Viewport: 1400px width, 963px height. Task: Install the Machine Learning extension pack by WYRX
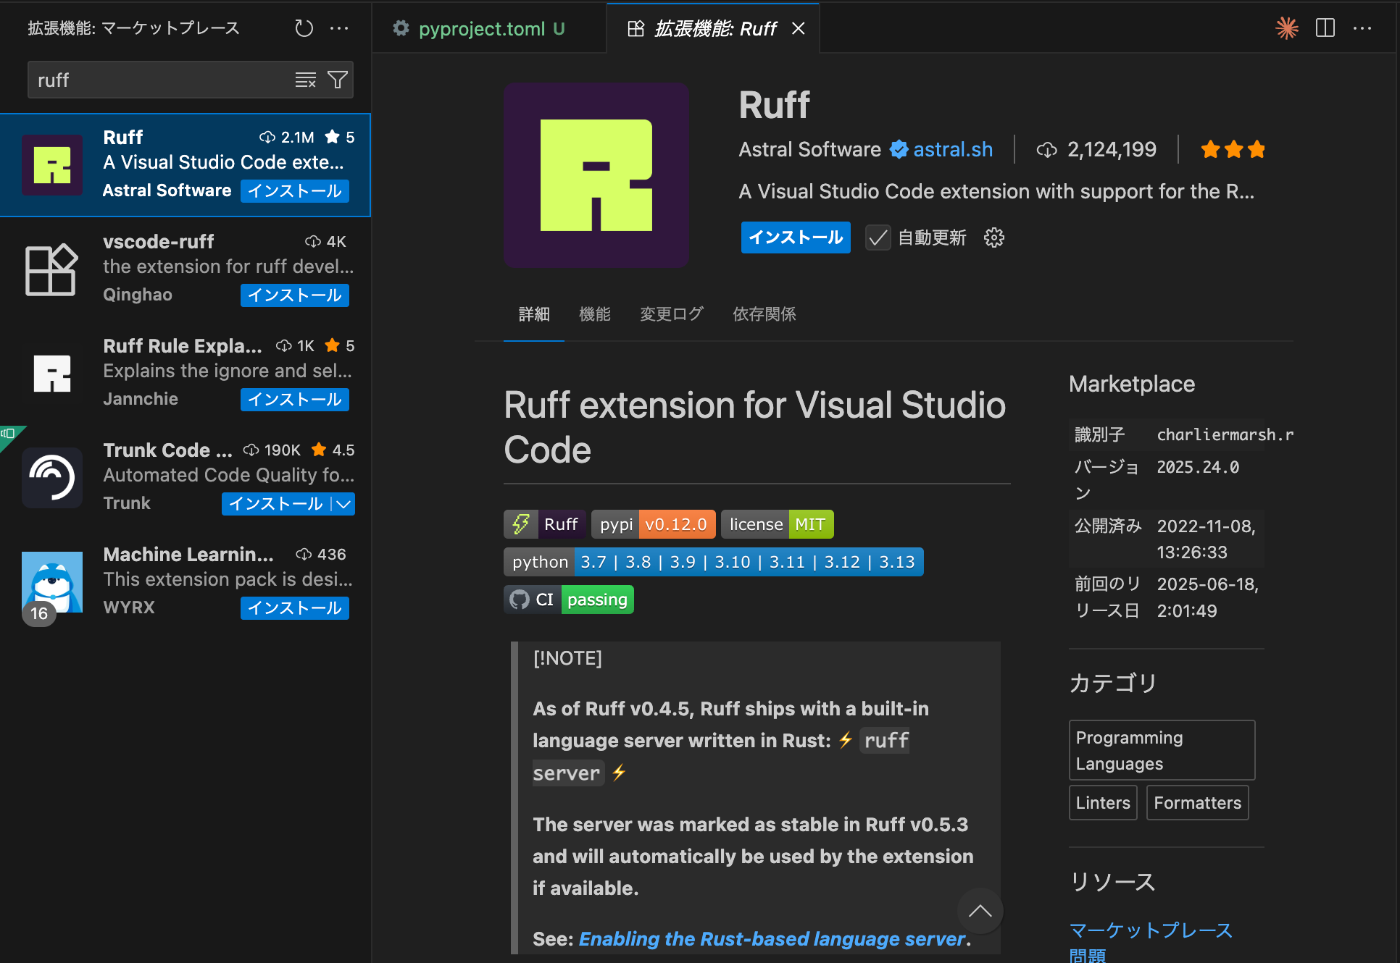(x=295, y=608)
